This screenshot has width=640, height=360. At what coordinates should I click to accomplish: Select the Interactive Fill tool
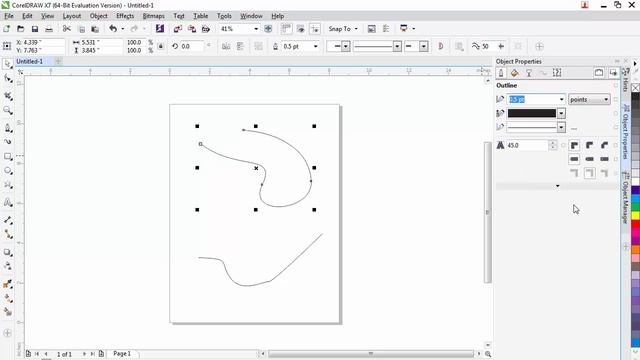click(x=7, y=298)
